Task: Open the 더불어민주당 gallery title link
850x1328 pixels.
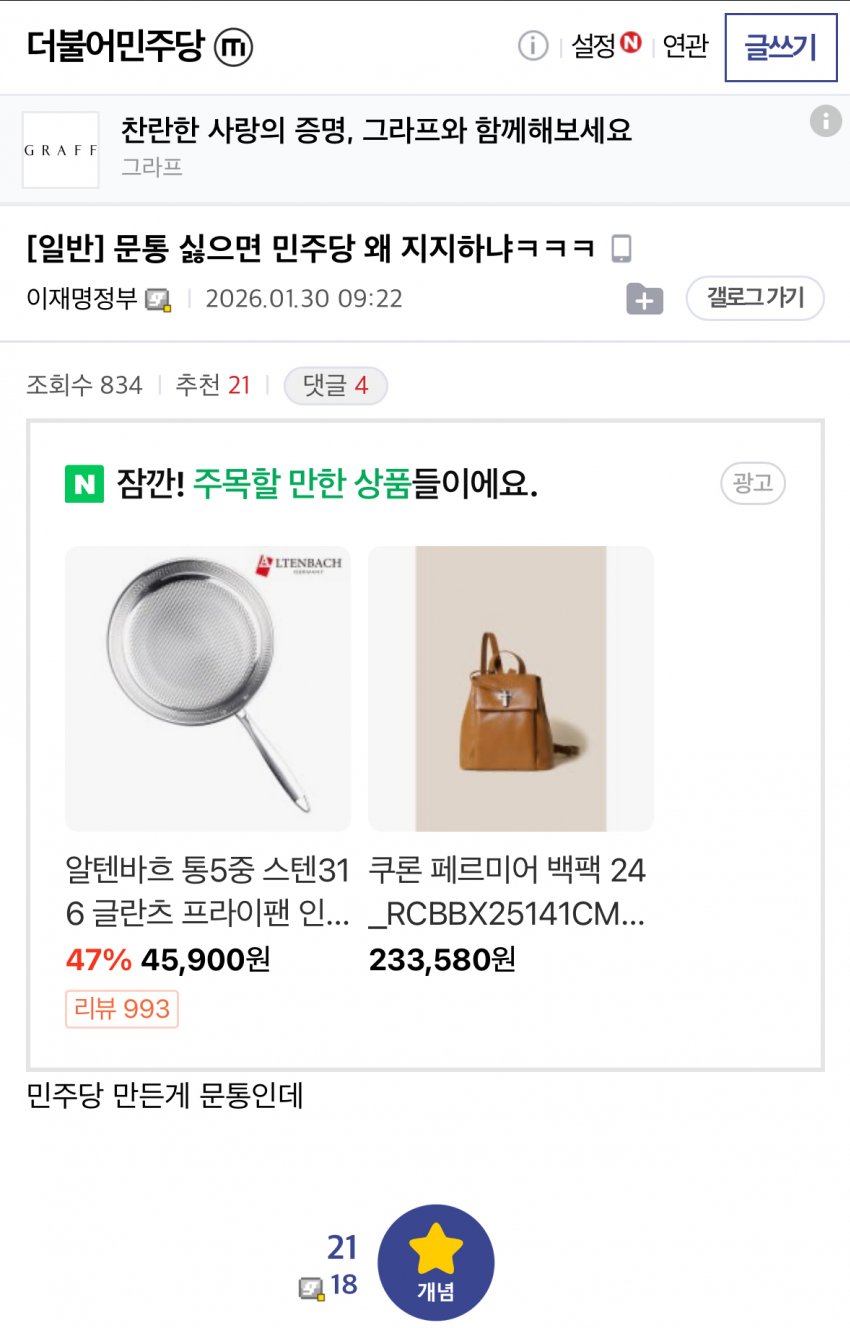Action: point(115,47)
